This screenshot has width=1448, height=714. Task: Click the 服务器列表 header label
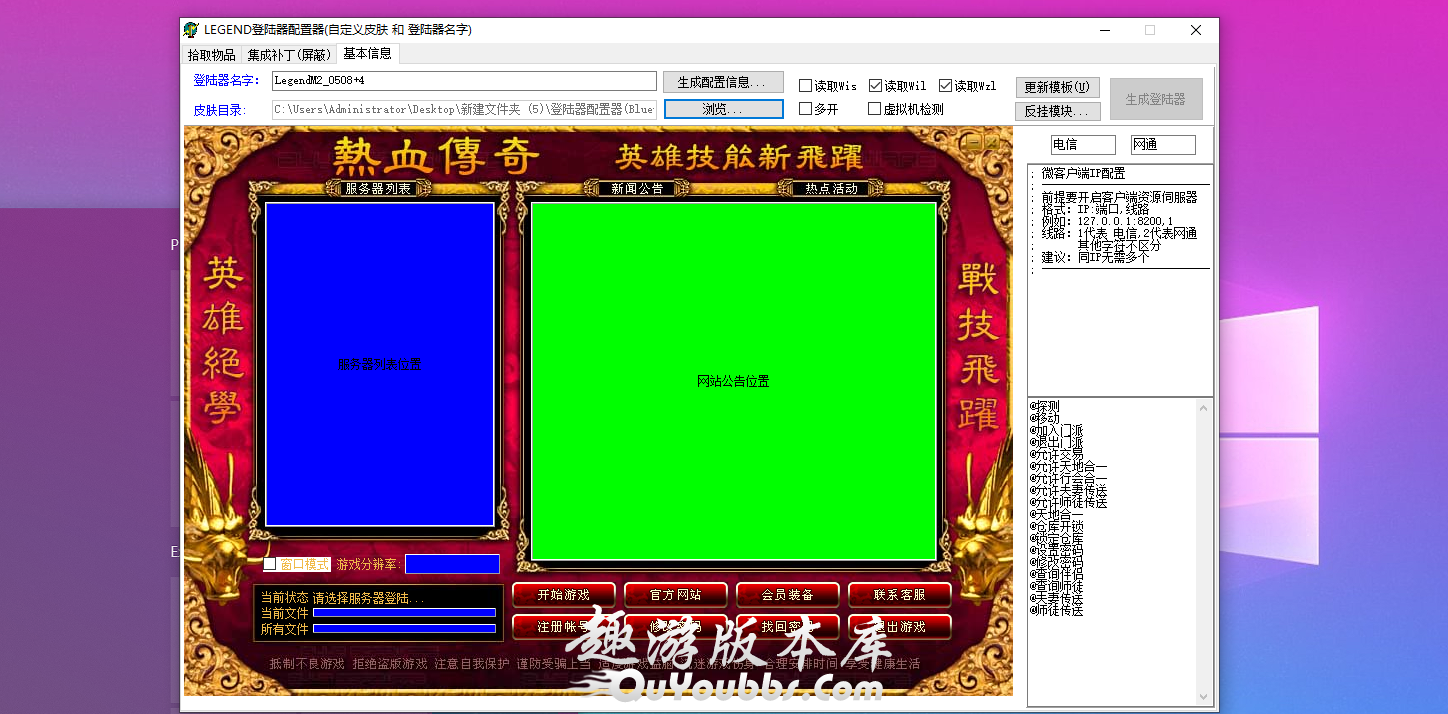[378, 188]
